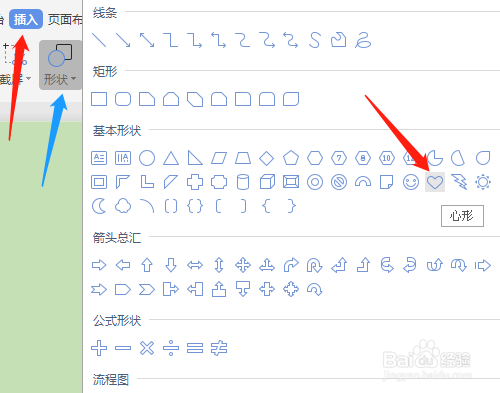Select the decagon shape labeled 10
This screenshot has width=500, height=393.
[387, 158]
